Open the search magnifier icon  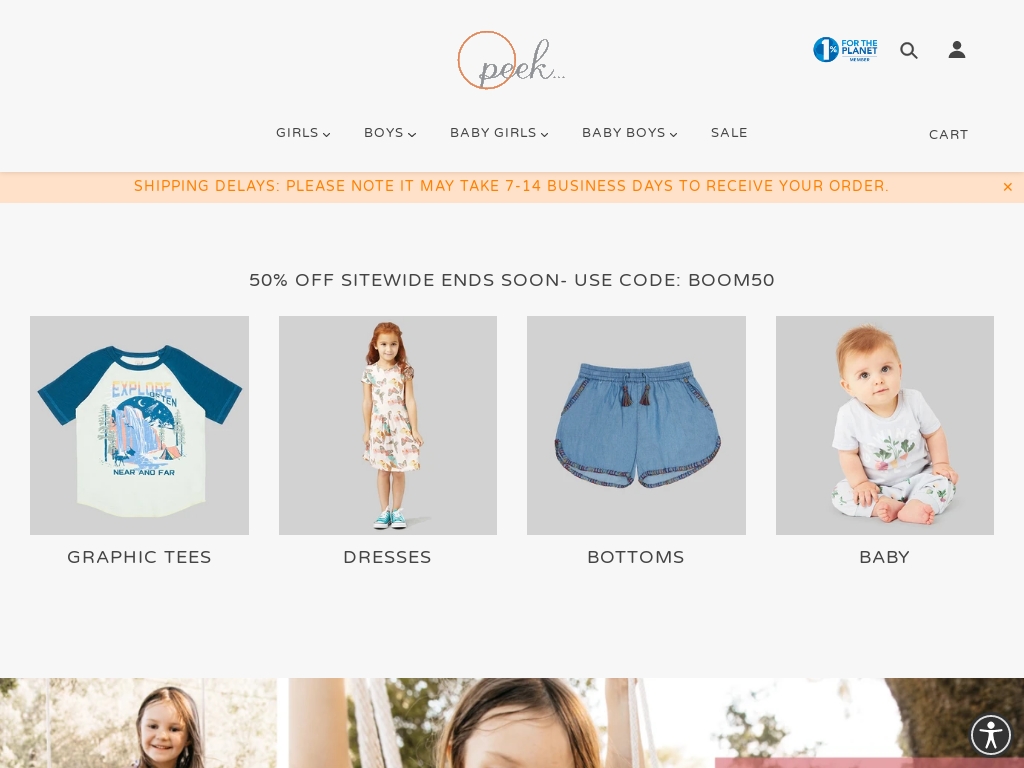click(908, 50)
